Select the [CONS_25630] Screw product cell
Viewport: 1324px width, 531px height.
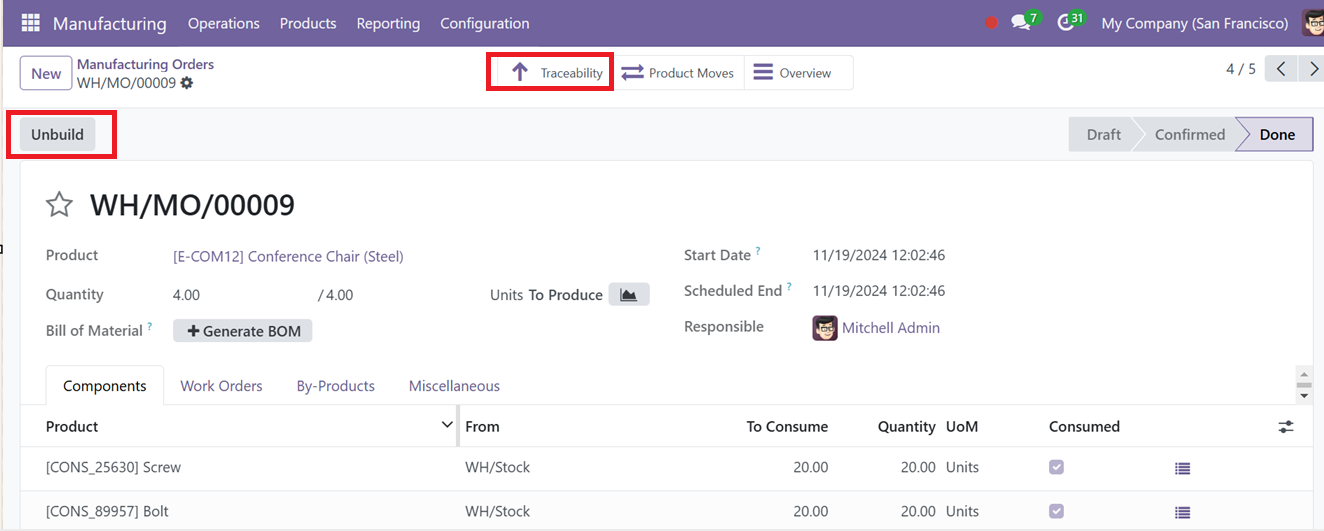point(113,467)
